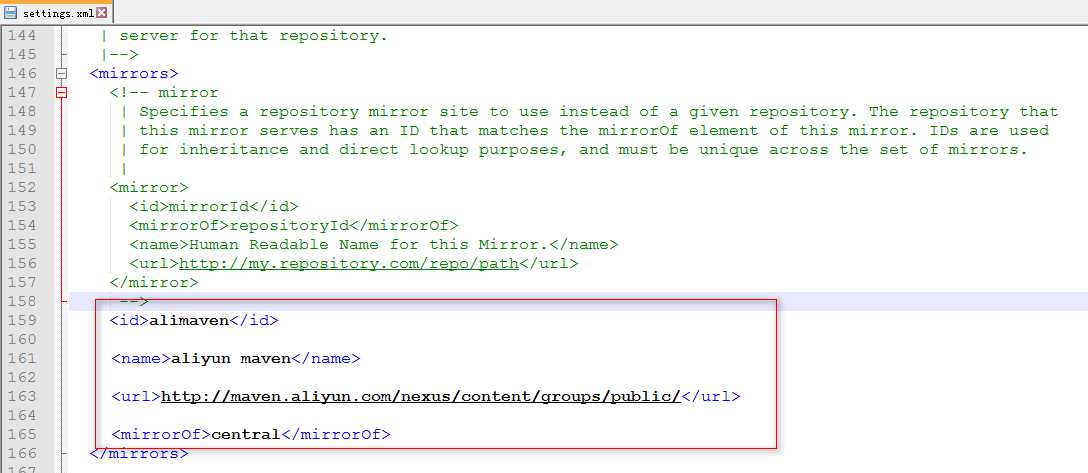Click the save-state icon on settings.xml tab
This screenshot has height=473, width=1088.
[11, 12]
